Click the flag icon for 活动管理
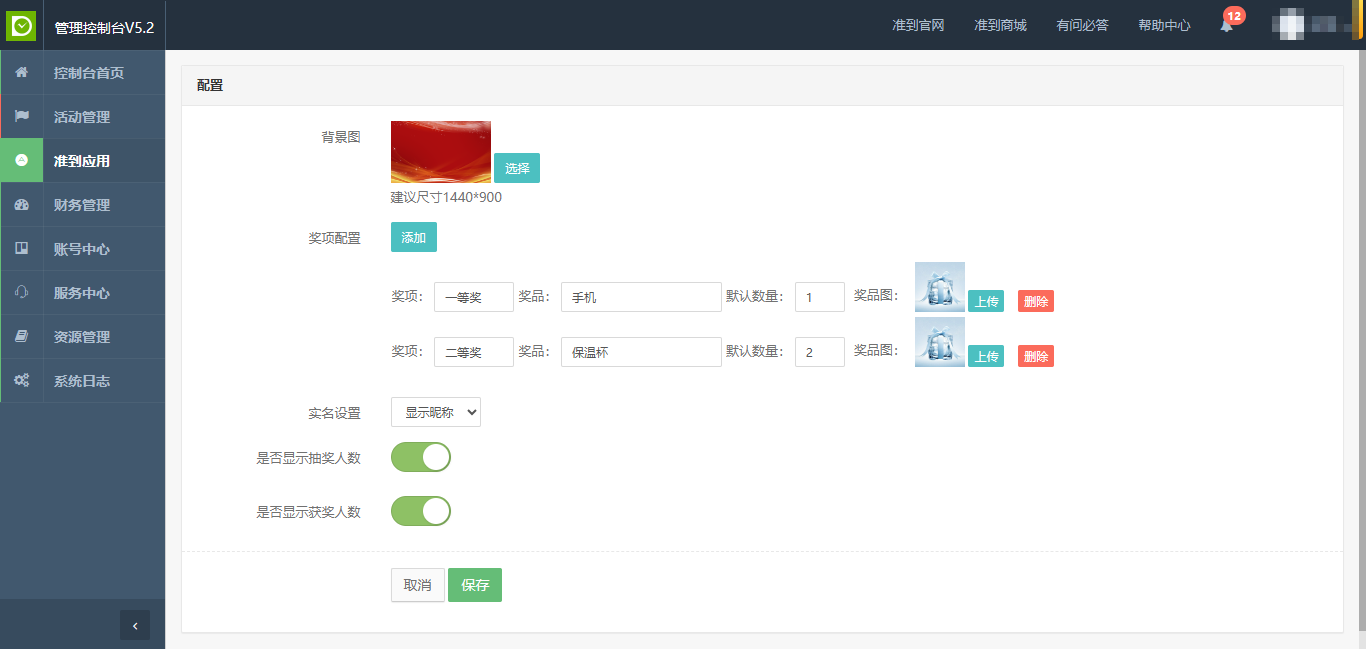1366x649 pixels. coord(21,117)
